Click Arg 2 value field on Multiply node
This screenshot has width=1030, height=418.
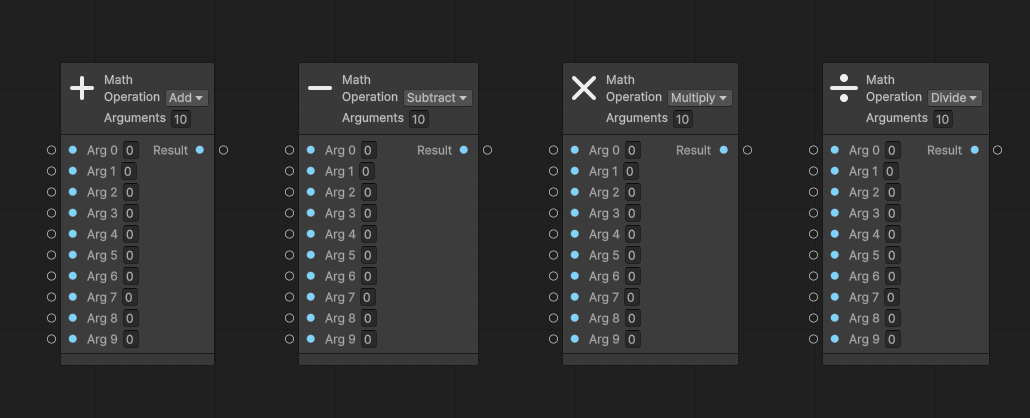[x=632, y=192]
